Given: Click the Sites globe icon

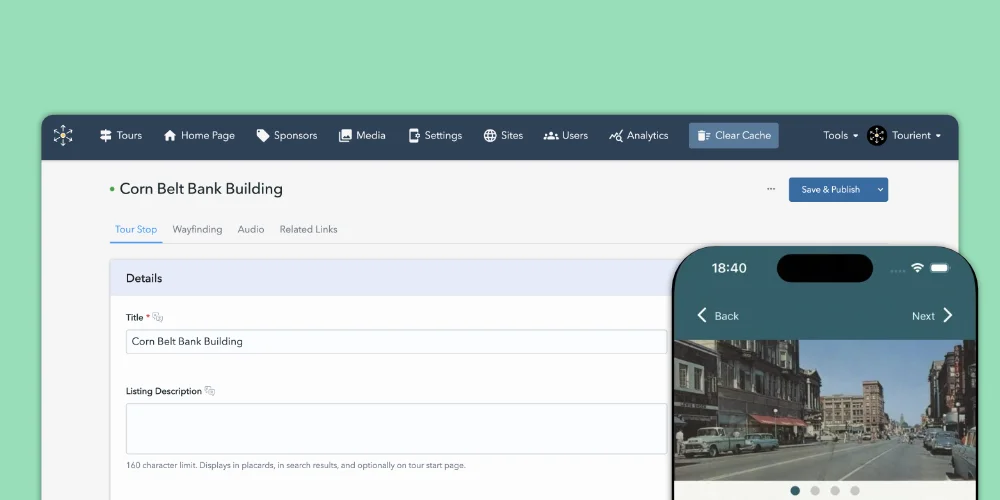Looking at the screenshot, I should click(x=490, y=135).
